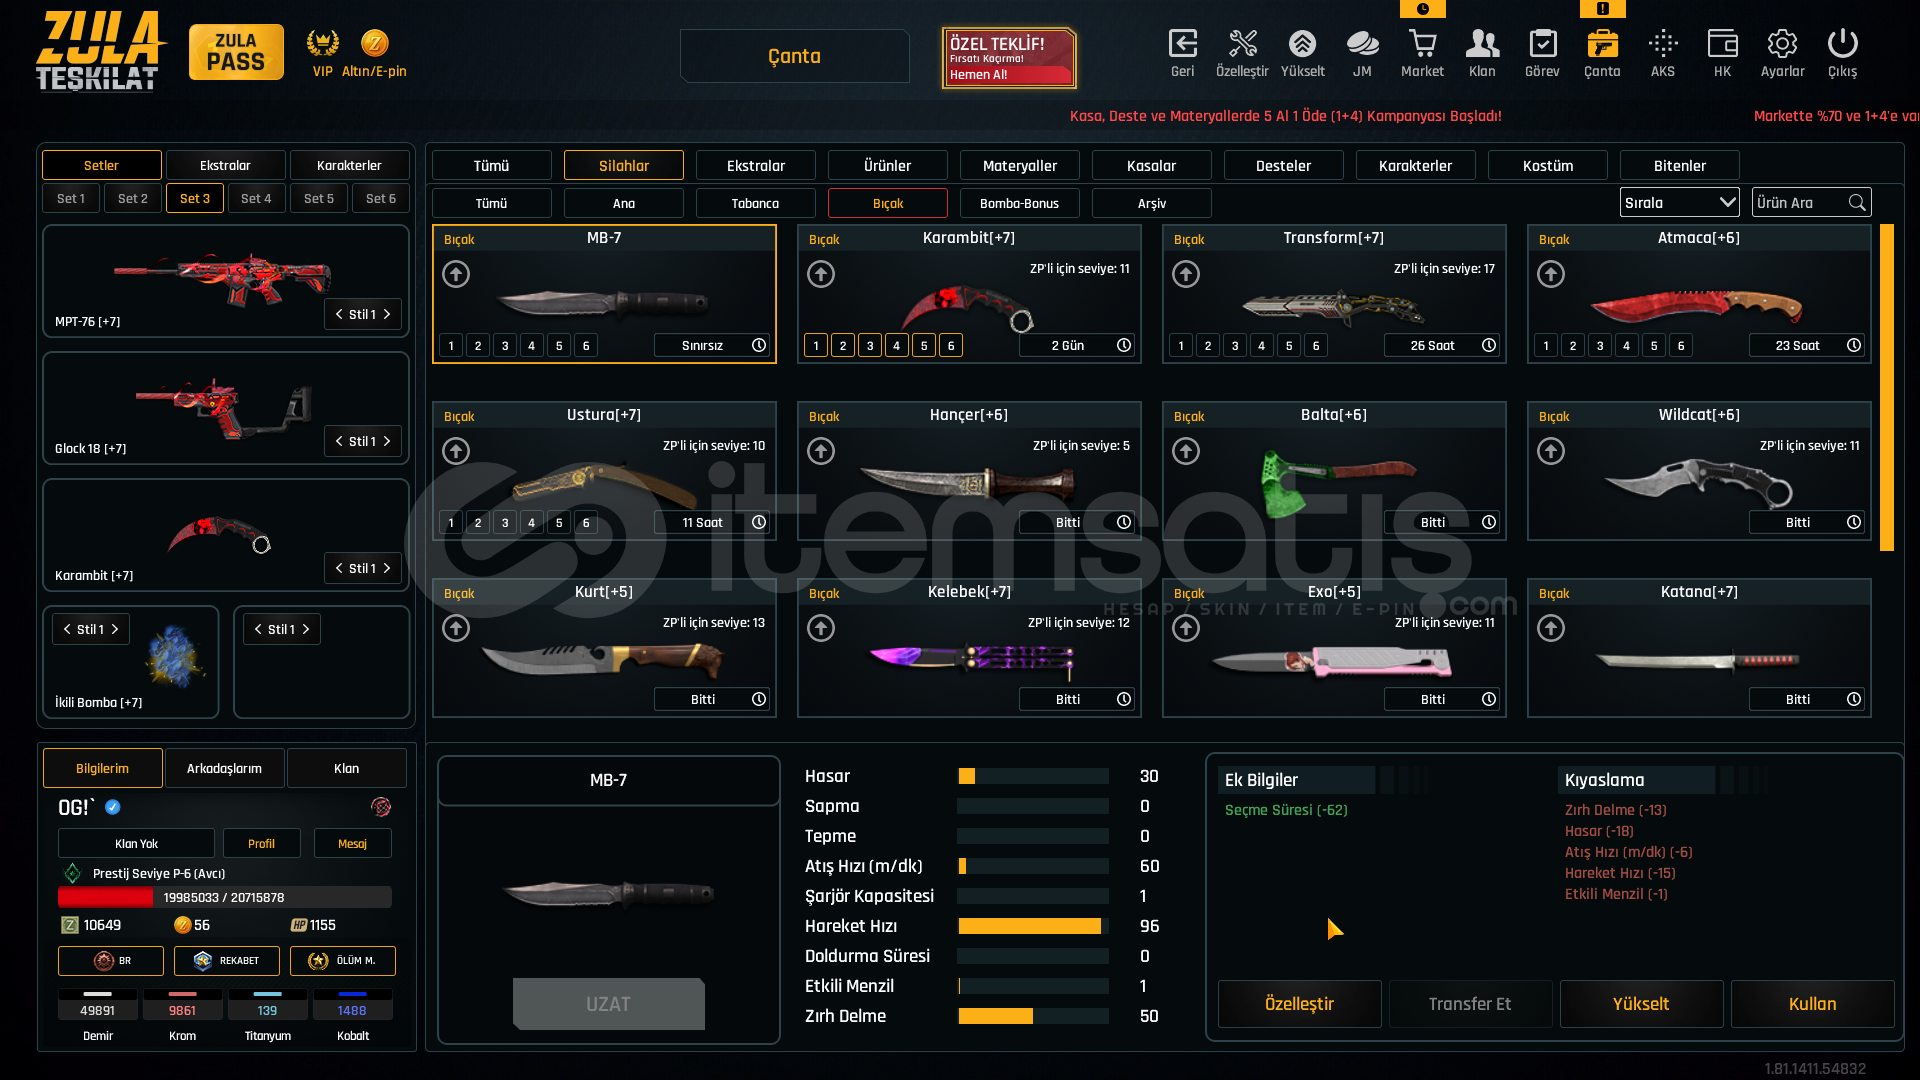This screenshot has height=1080, width=1920.
Task: Toggle set slot 1 on Transform[+7] card
Action: 1181,346
